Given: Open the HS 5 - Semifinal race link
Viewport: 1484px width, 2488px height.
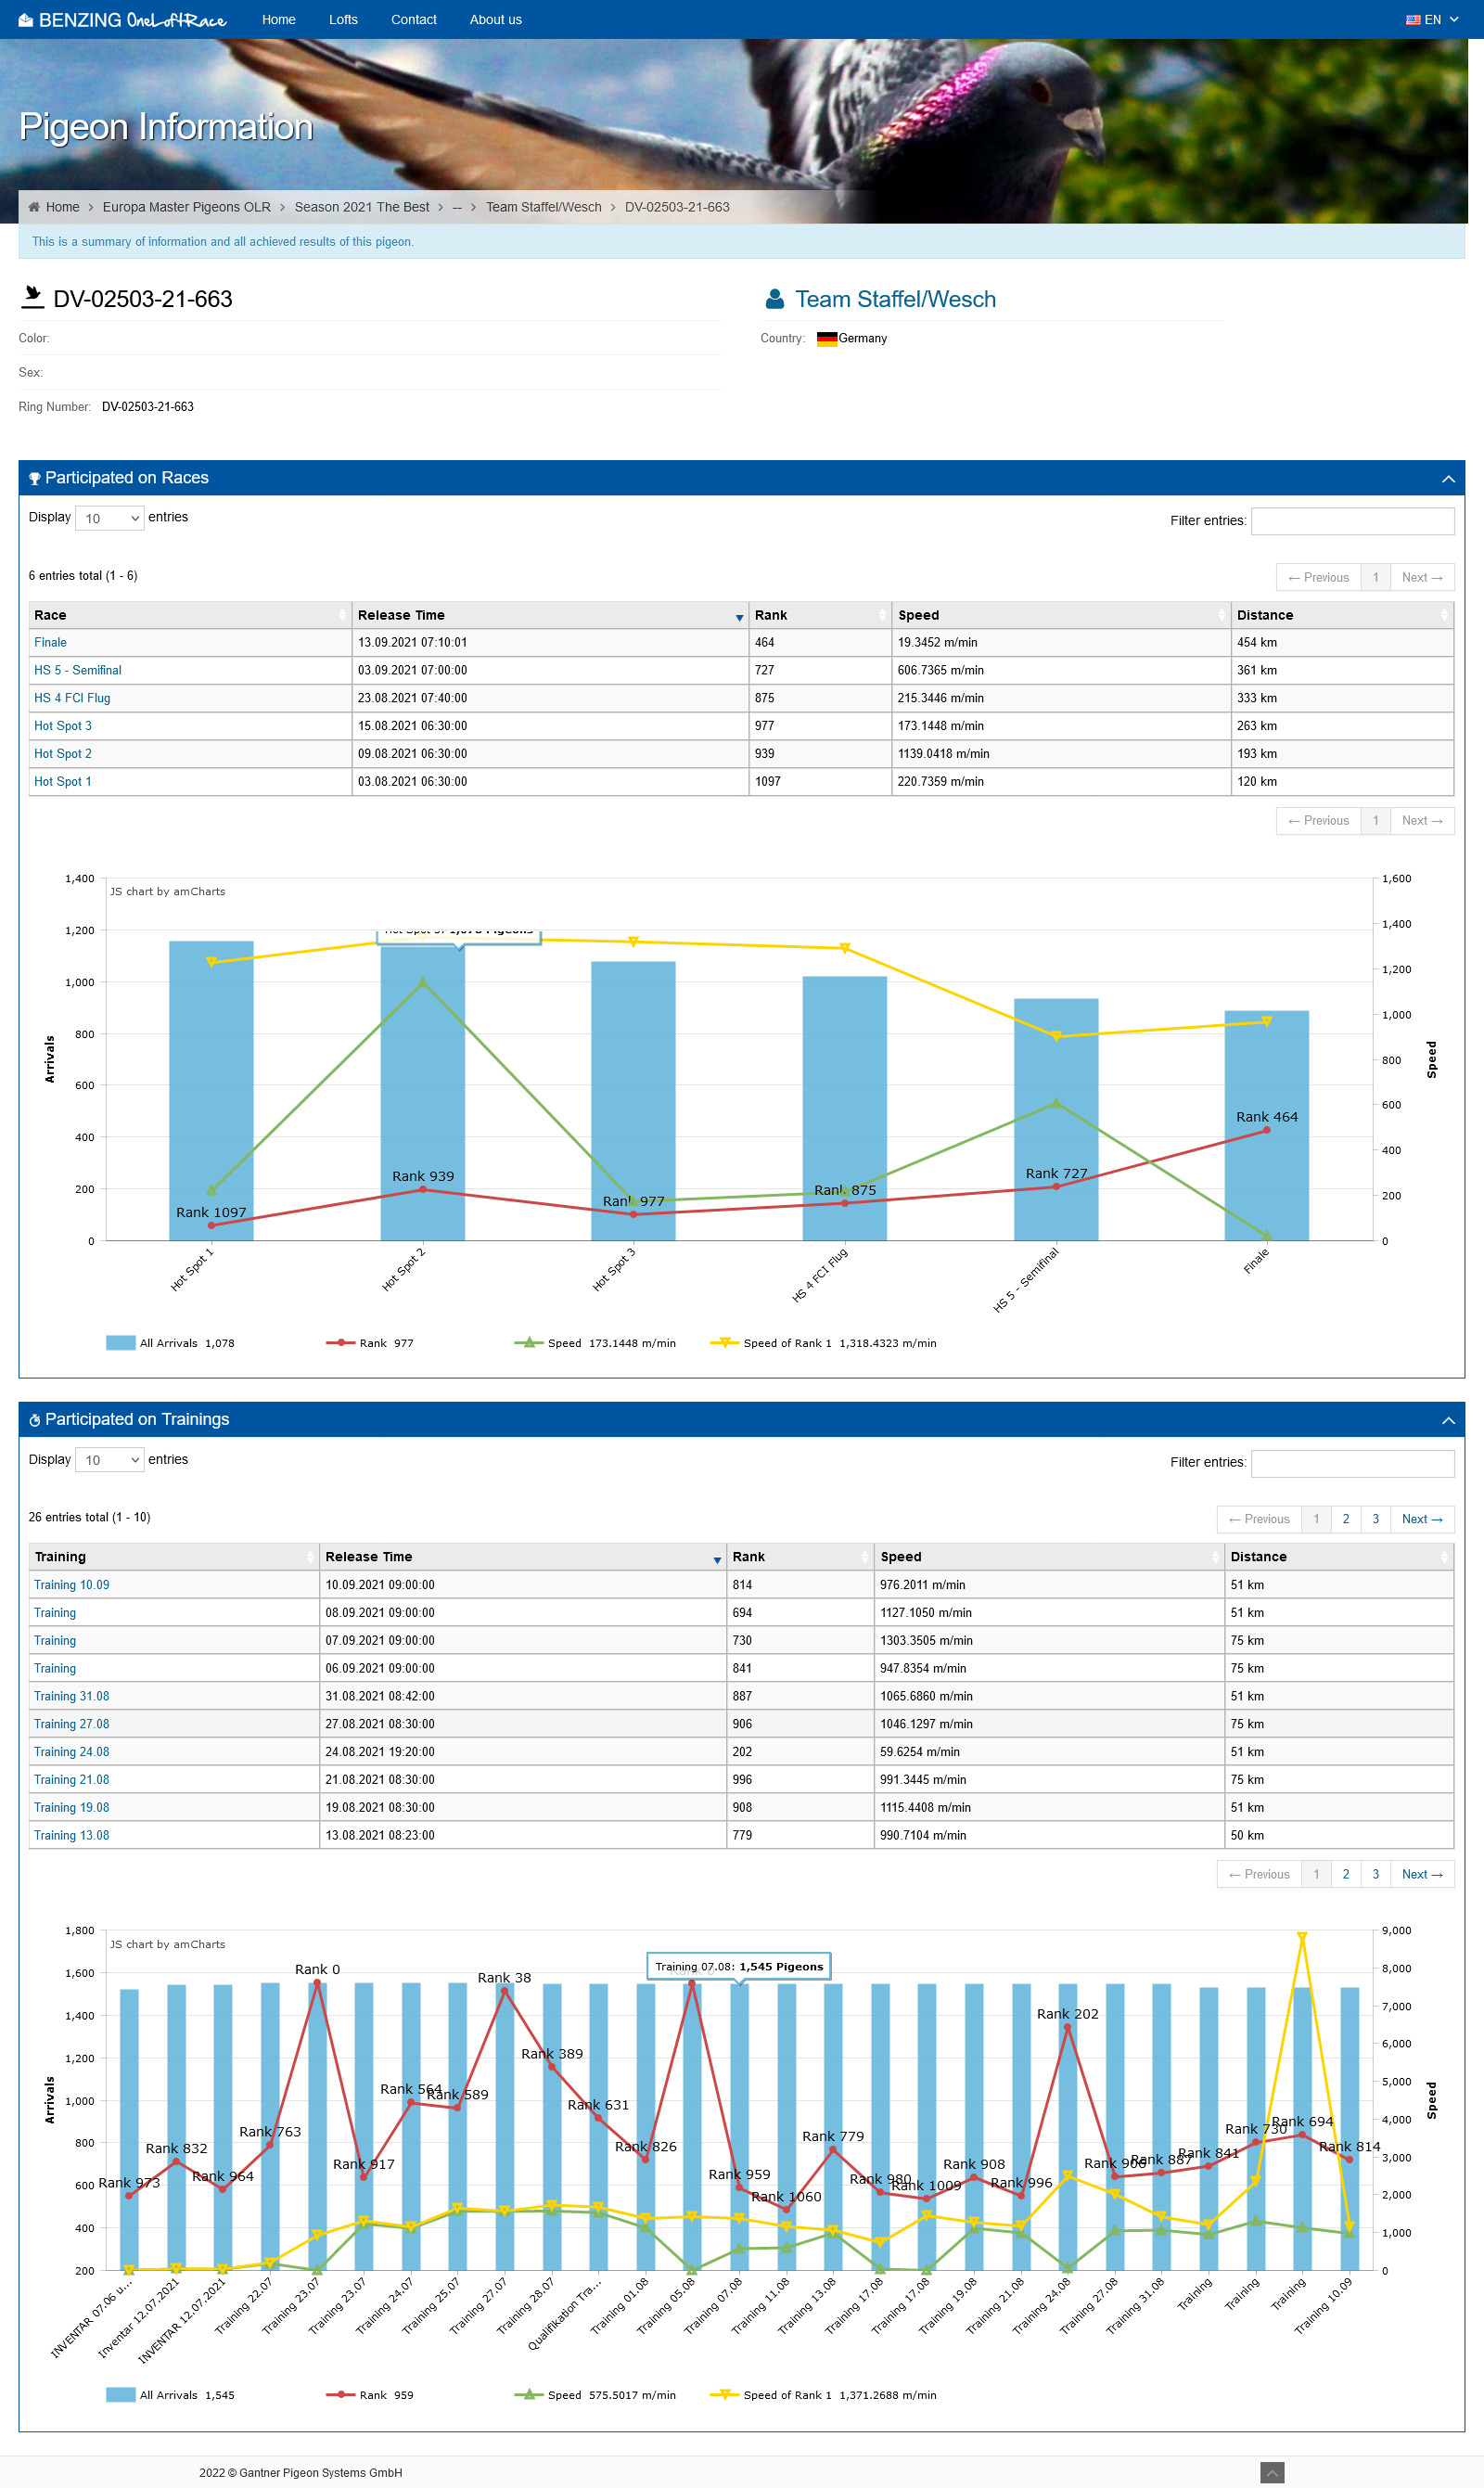Looking at the screenshot, I should [78, 670].
